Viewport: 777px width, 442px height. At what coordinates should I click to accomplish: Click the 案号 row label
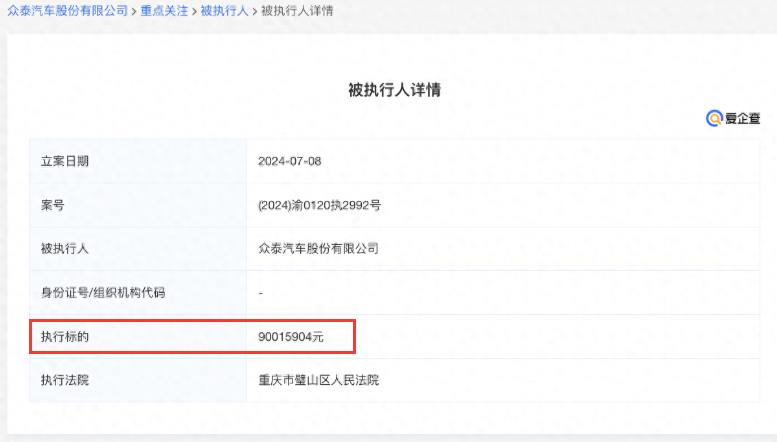[52, 205]
